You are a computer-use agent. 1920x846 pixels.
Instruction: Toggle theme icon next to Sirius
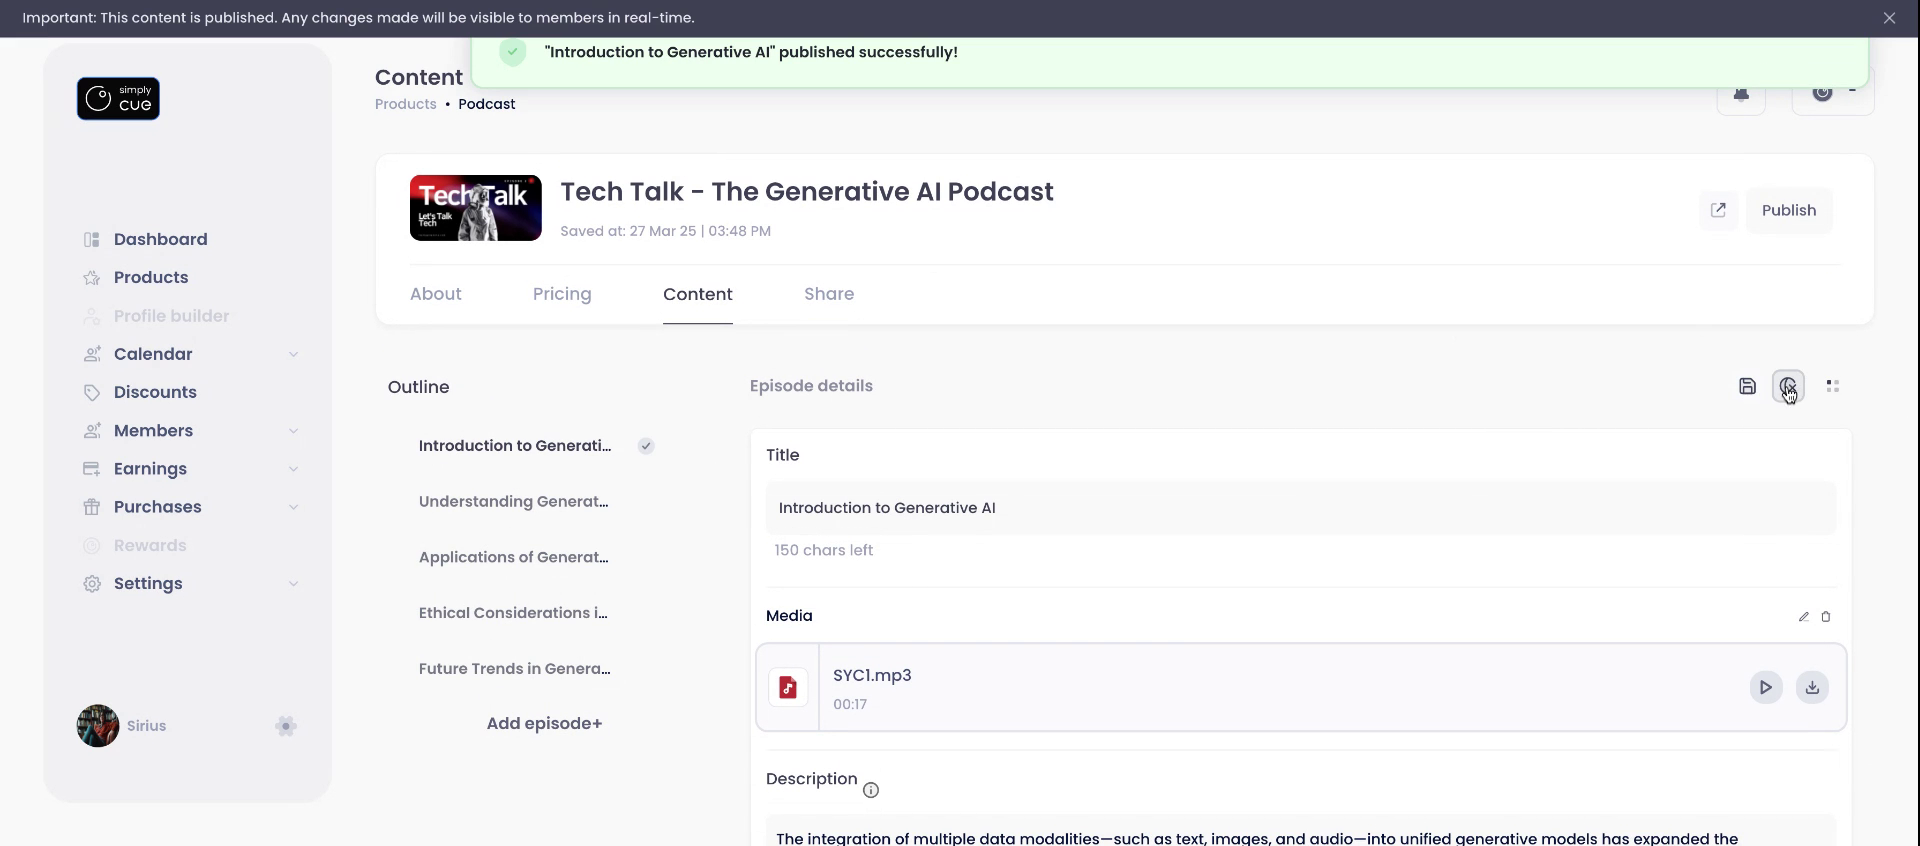click(x=286, y=726)
